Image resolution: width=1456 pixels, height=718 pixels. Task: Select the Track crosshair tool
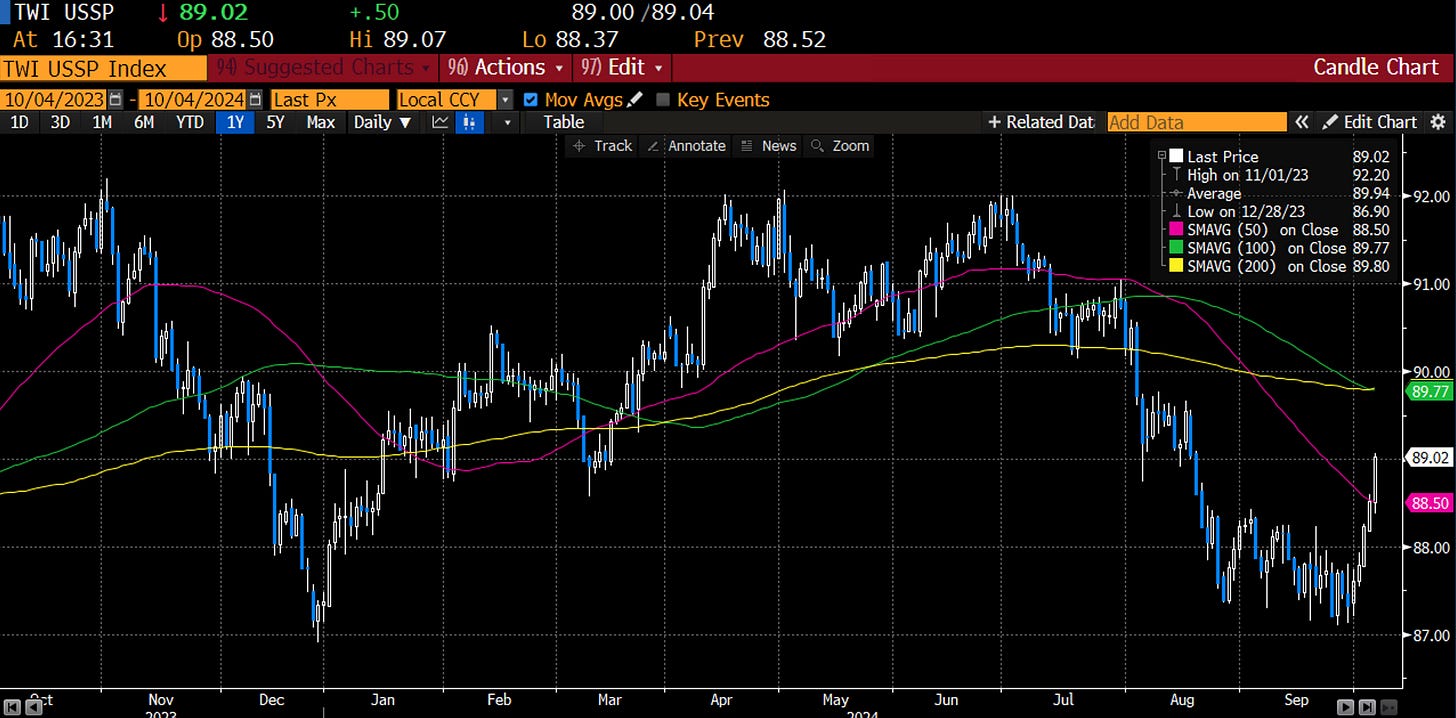601,146
